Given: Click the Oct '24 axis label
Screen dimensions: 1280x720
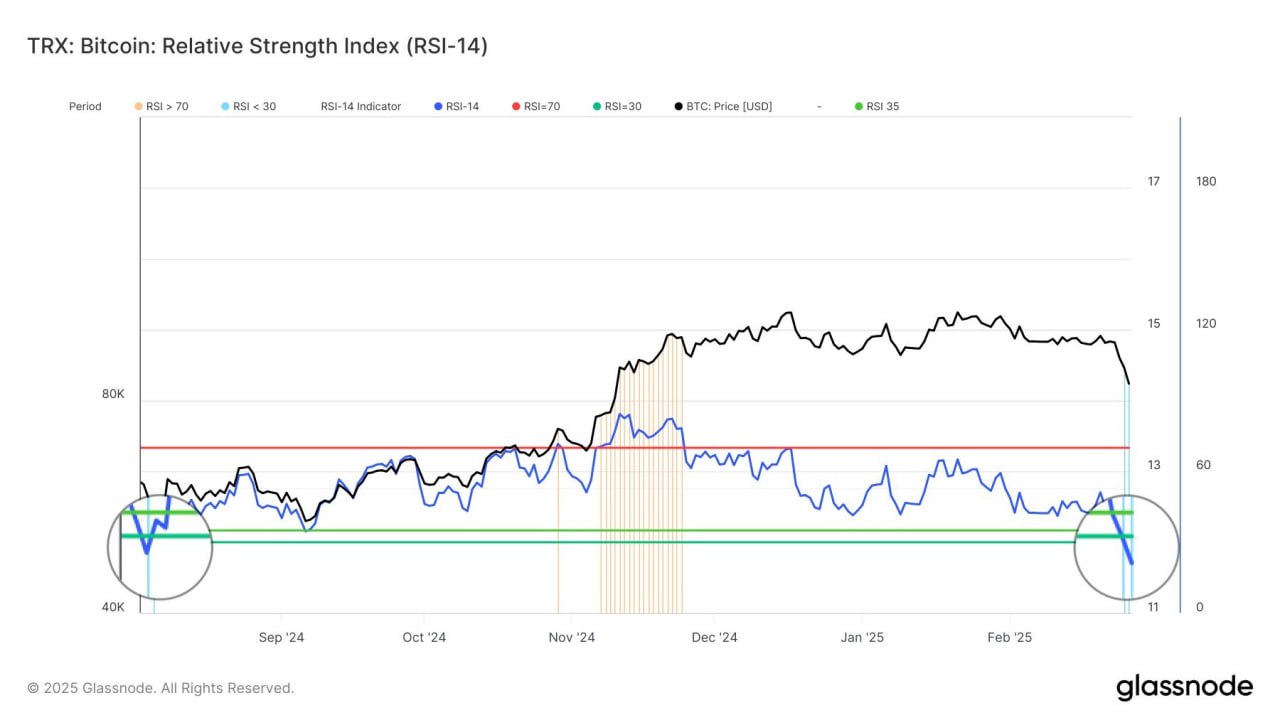Looking at the screenshot, I should 424,637.
